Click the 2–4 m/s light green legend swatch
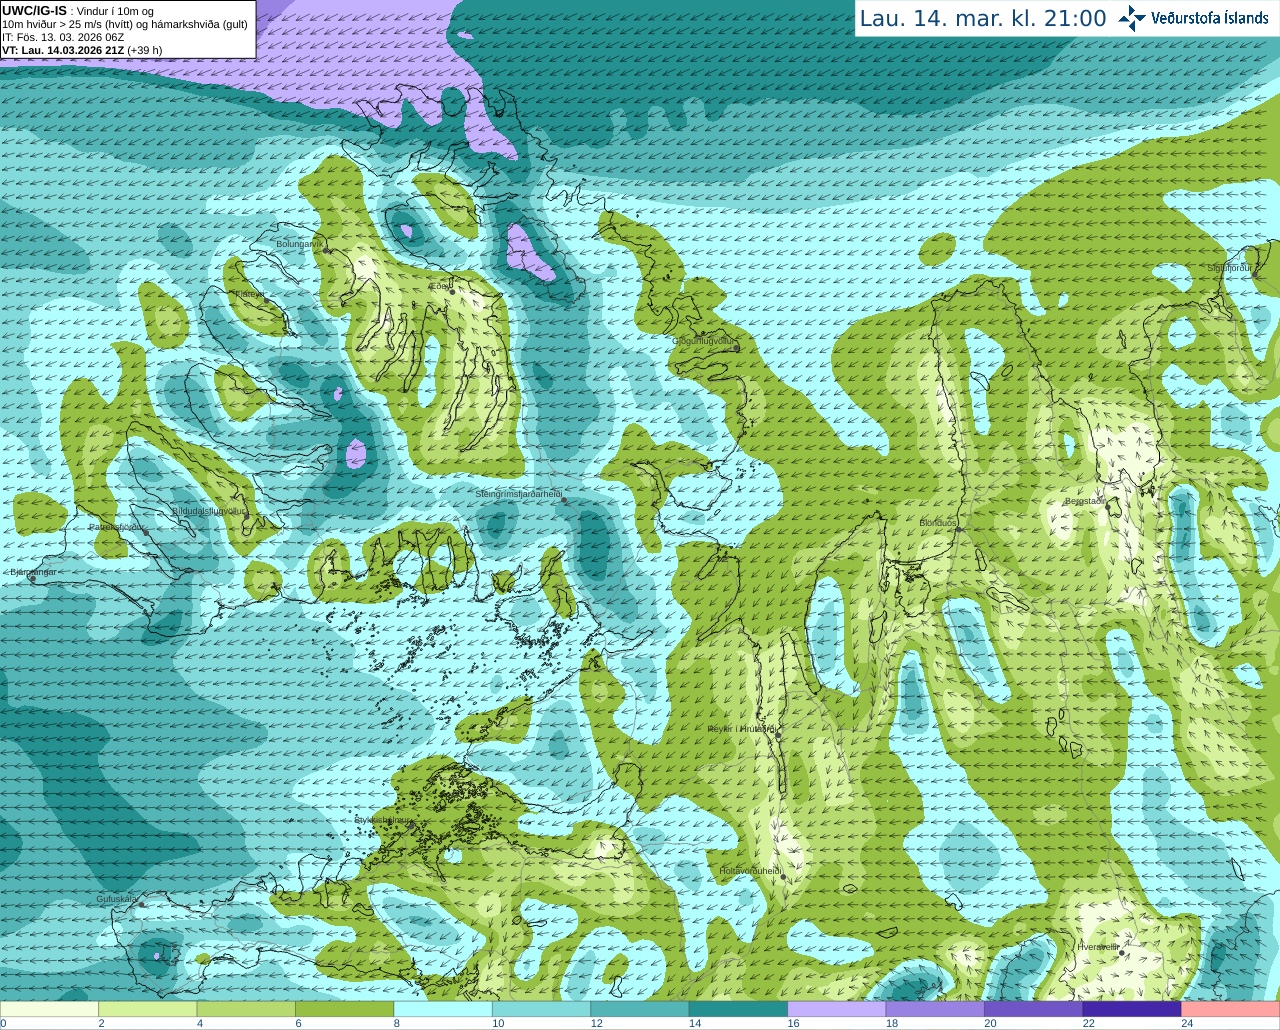The width and height of the screenshot is (1280, 1030). coord(147,1009)
